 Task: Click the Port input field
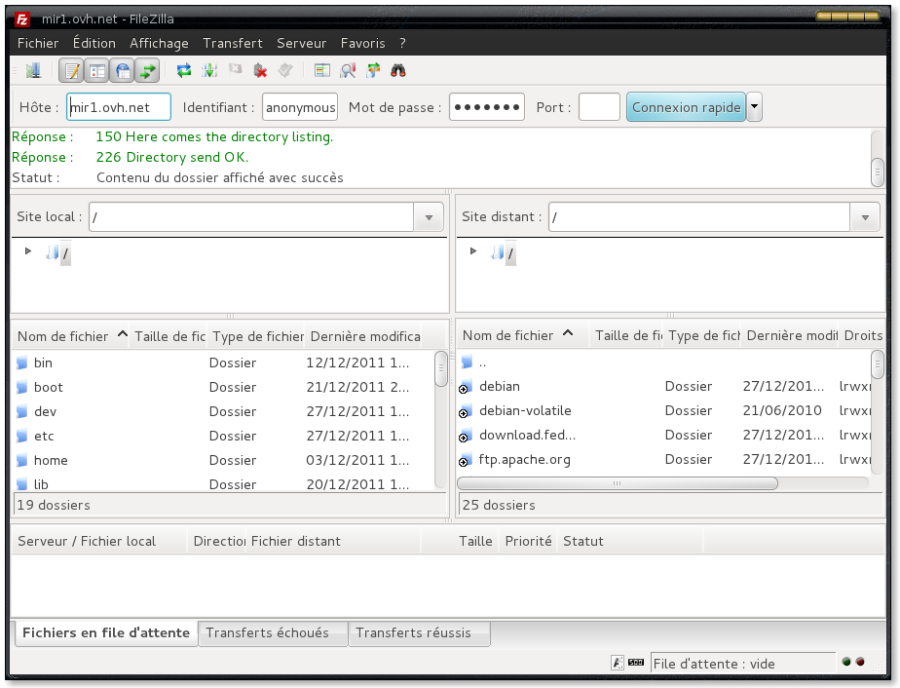click(599, 107)
